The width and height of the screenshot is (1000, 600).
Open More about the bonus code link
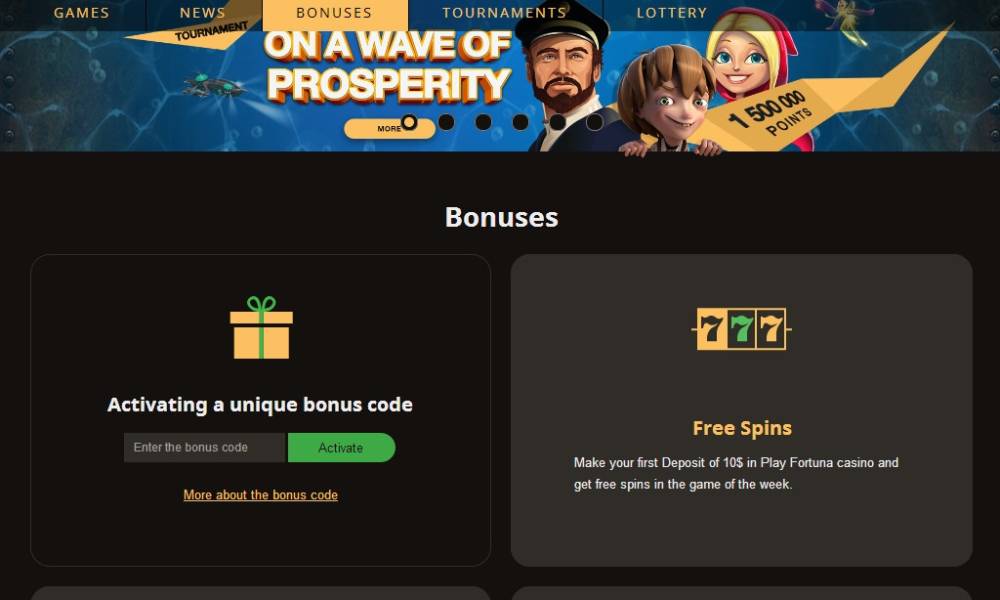tap(261, 495)
